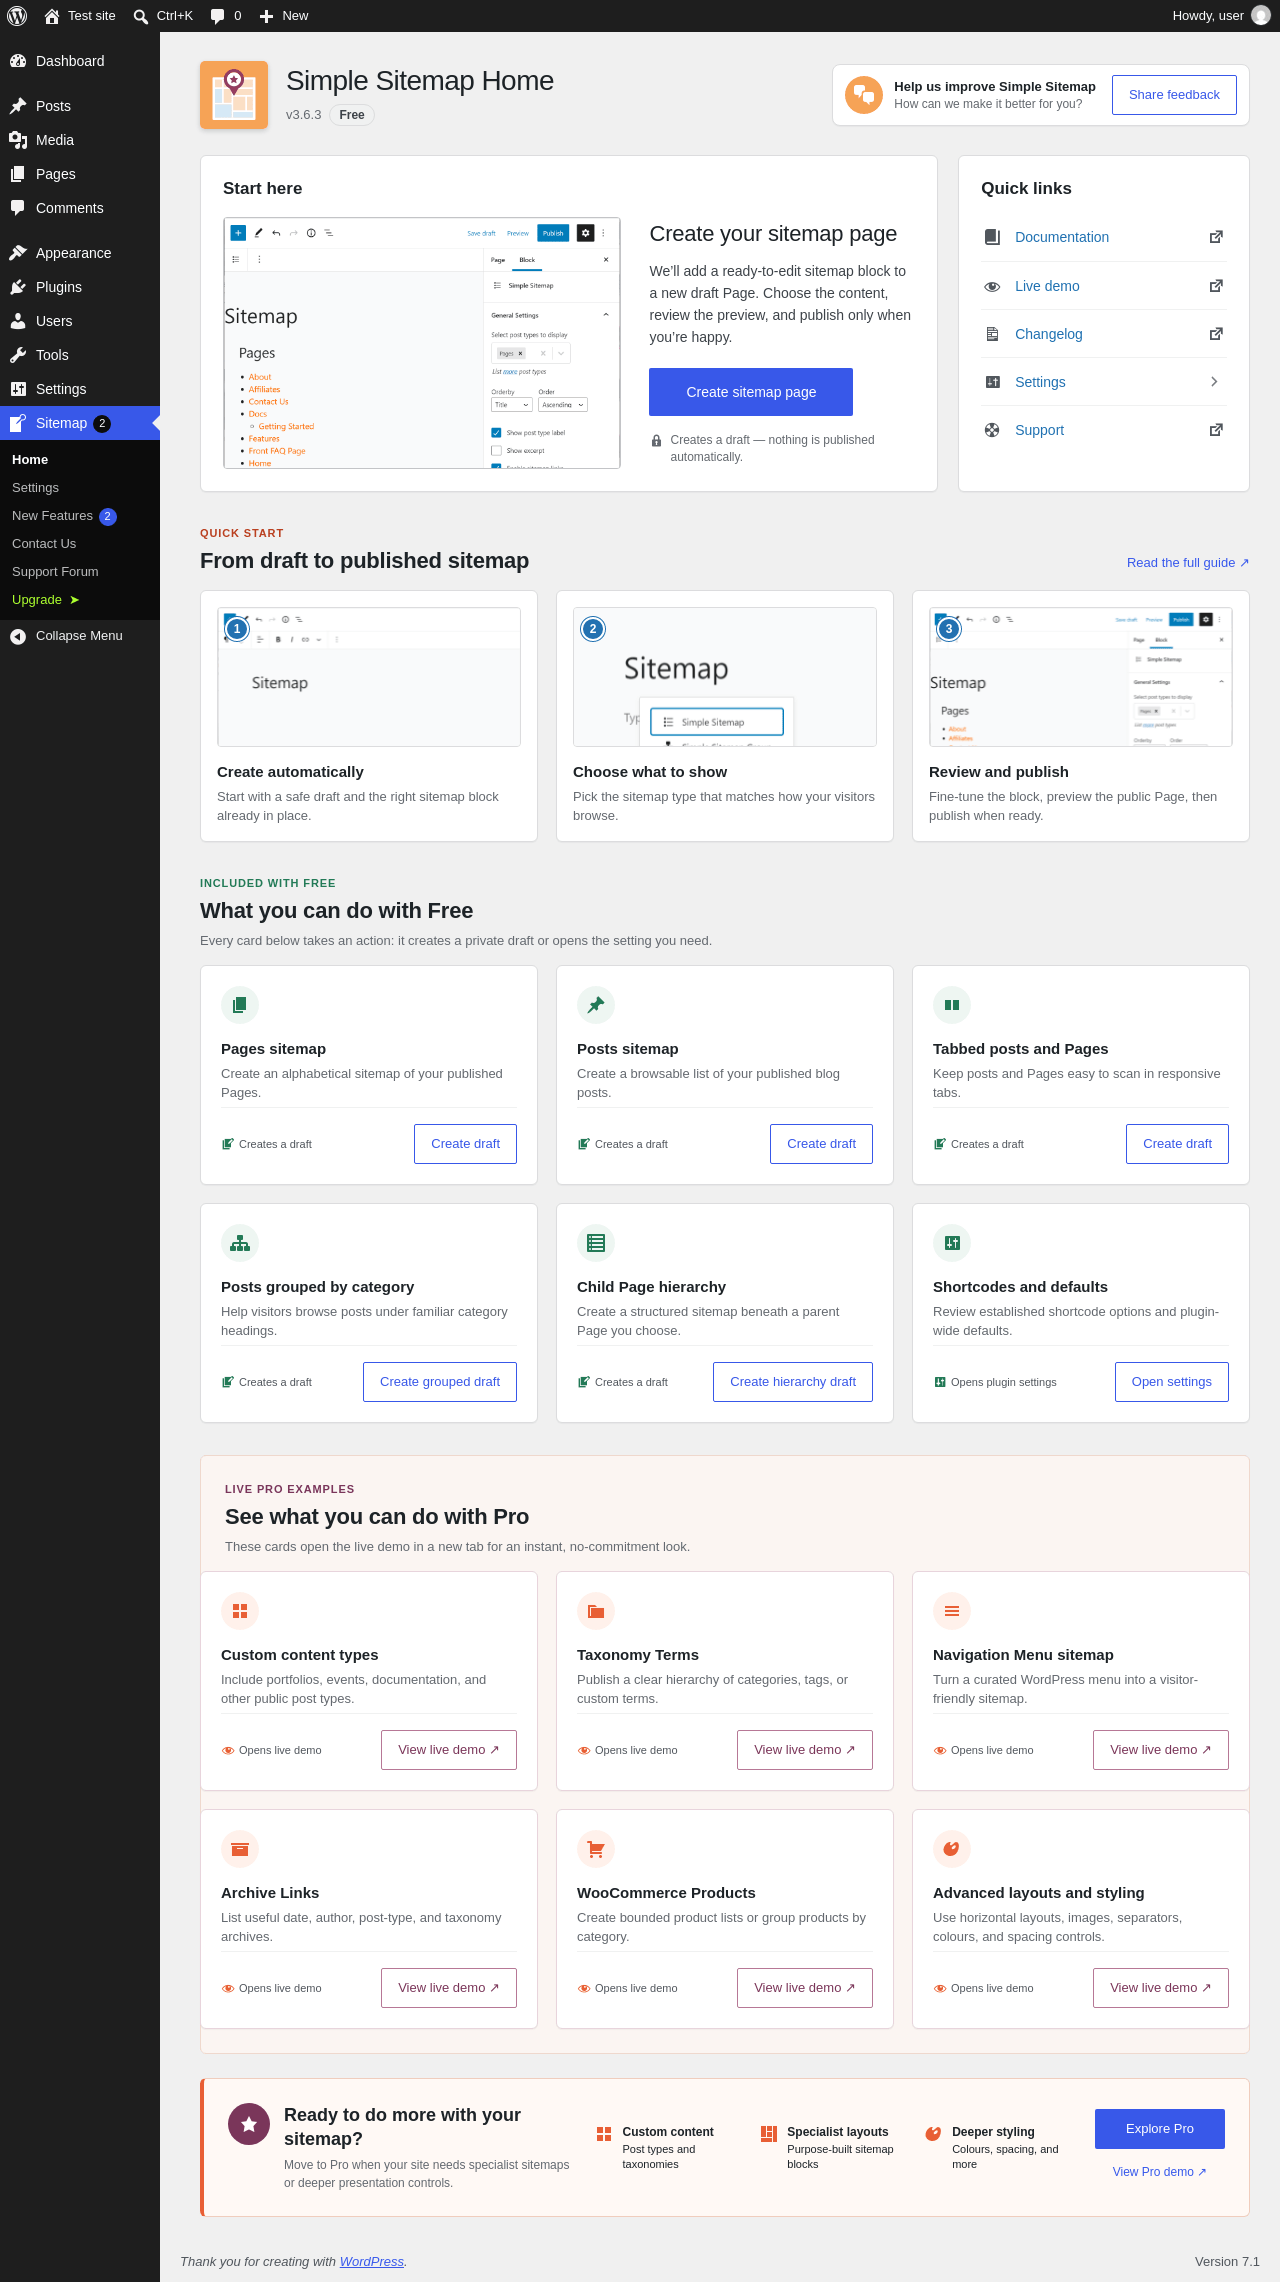The height and width of the screenshot is (2282, 1280).
Task: Click the Tabbed posts and Pages icon
Action: tap(952, 1005)
